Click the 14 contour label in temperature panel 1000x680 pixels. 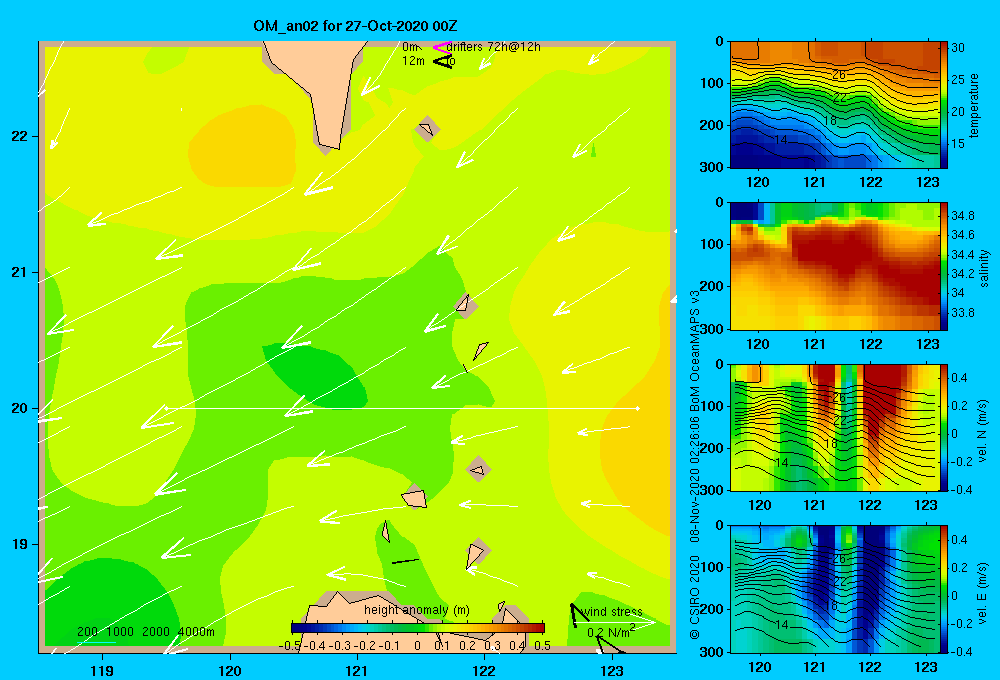[781, 139]
